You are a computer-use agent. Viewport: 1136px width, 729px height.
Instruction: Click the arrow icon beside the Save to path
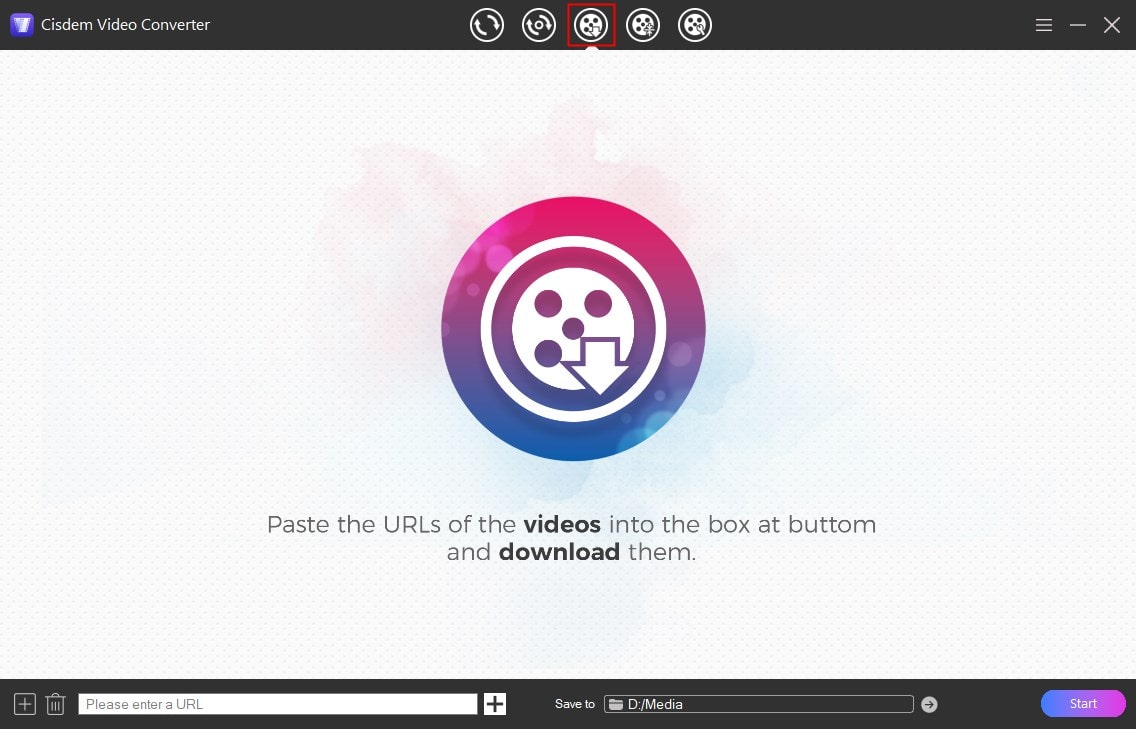pos(928,704)
